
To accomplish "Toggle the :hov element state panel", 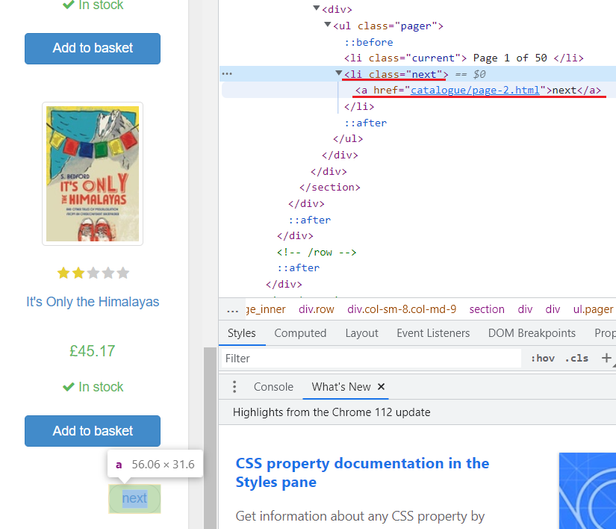I will point(542,358).
